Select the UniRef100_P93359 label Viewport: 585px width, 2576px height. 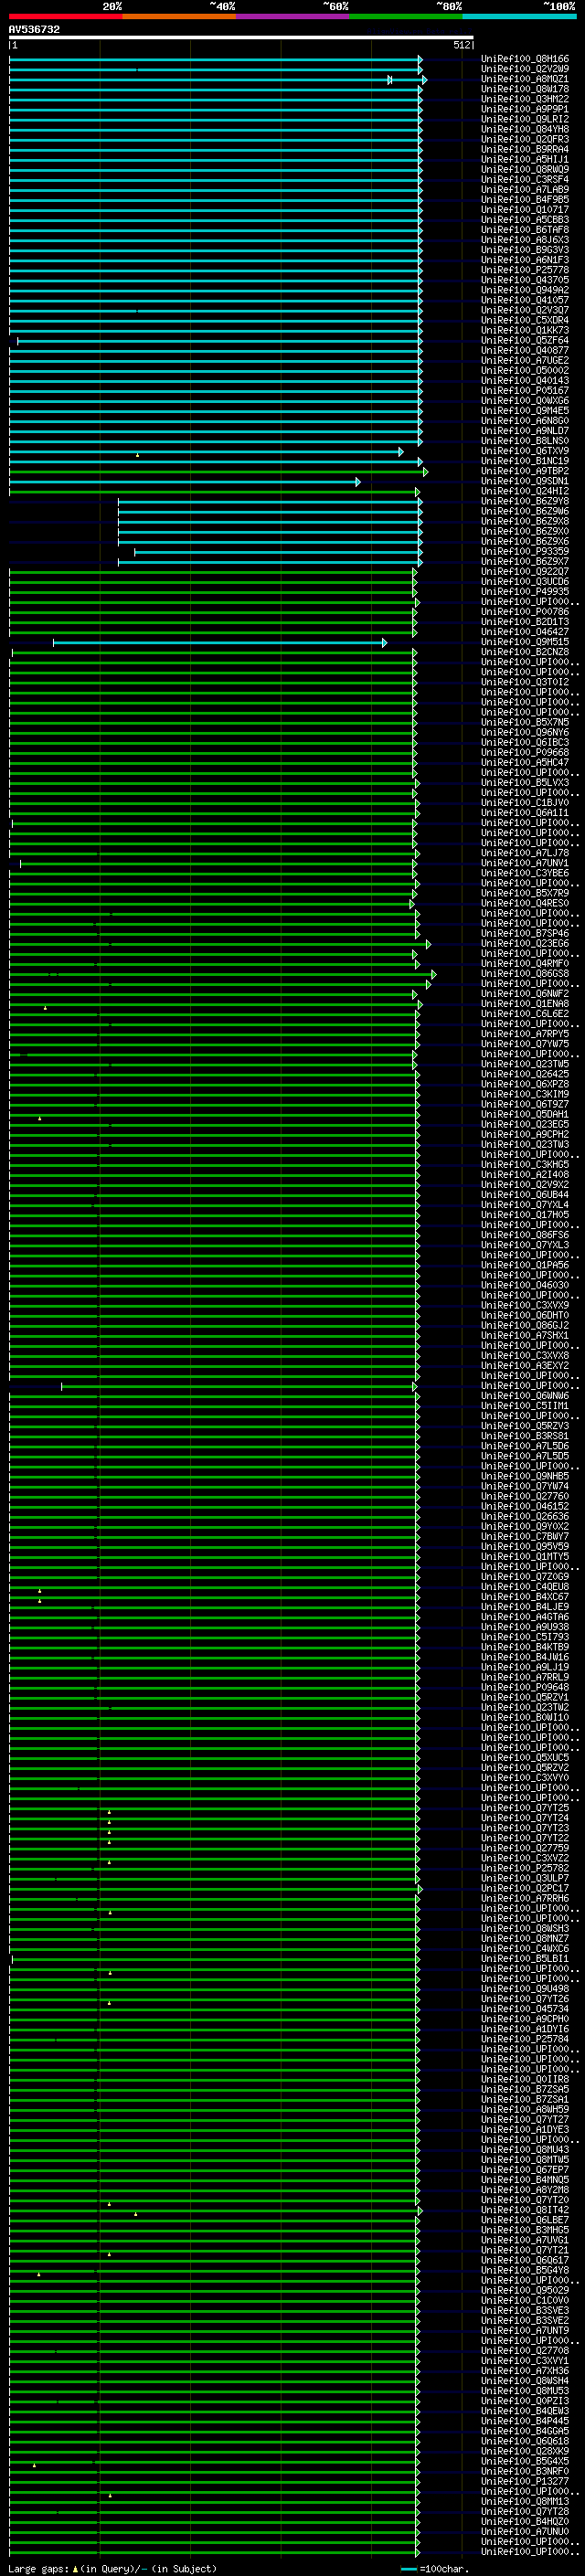(525, 551)
